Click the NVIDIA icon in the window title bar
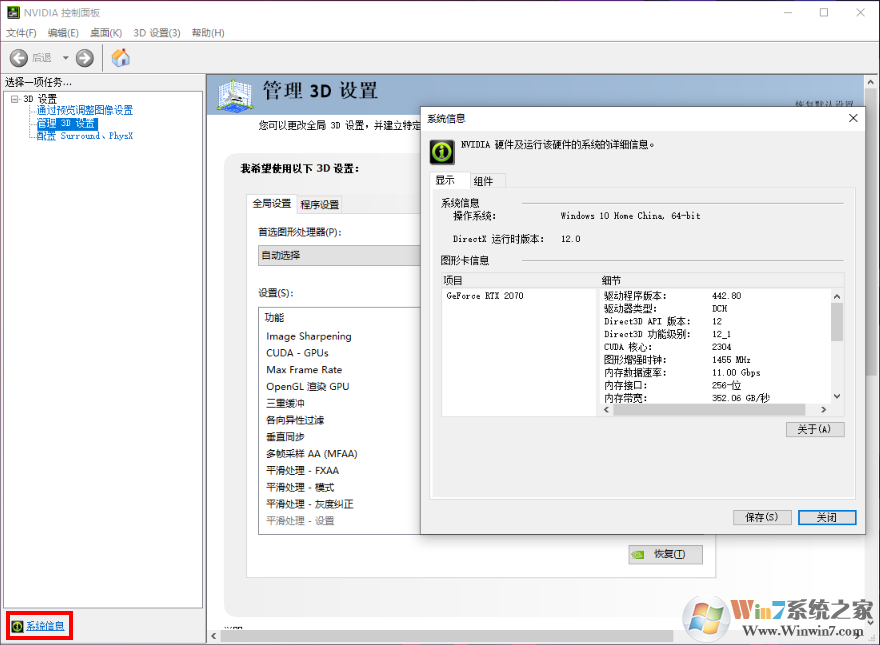880x645 pixels. (x=12, y=12)
